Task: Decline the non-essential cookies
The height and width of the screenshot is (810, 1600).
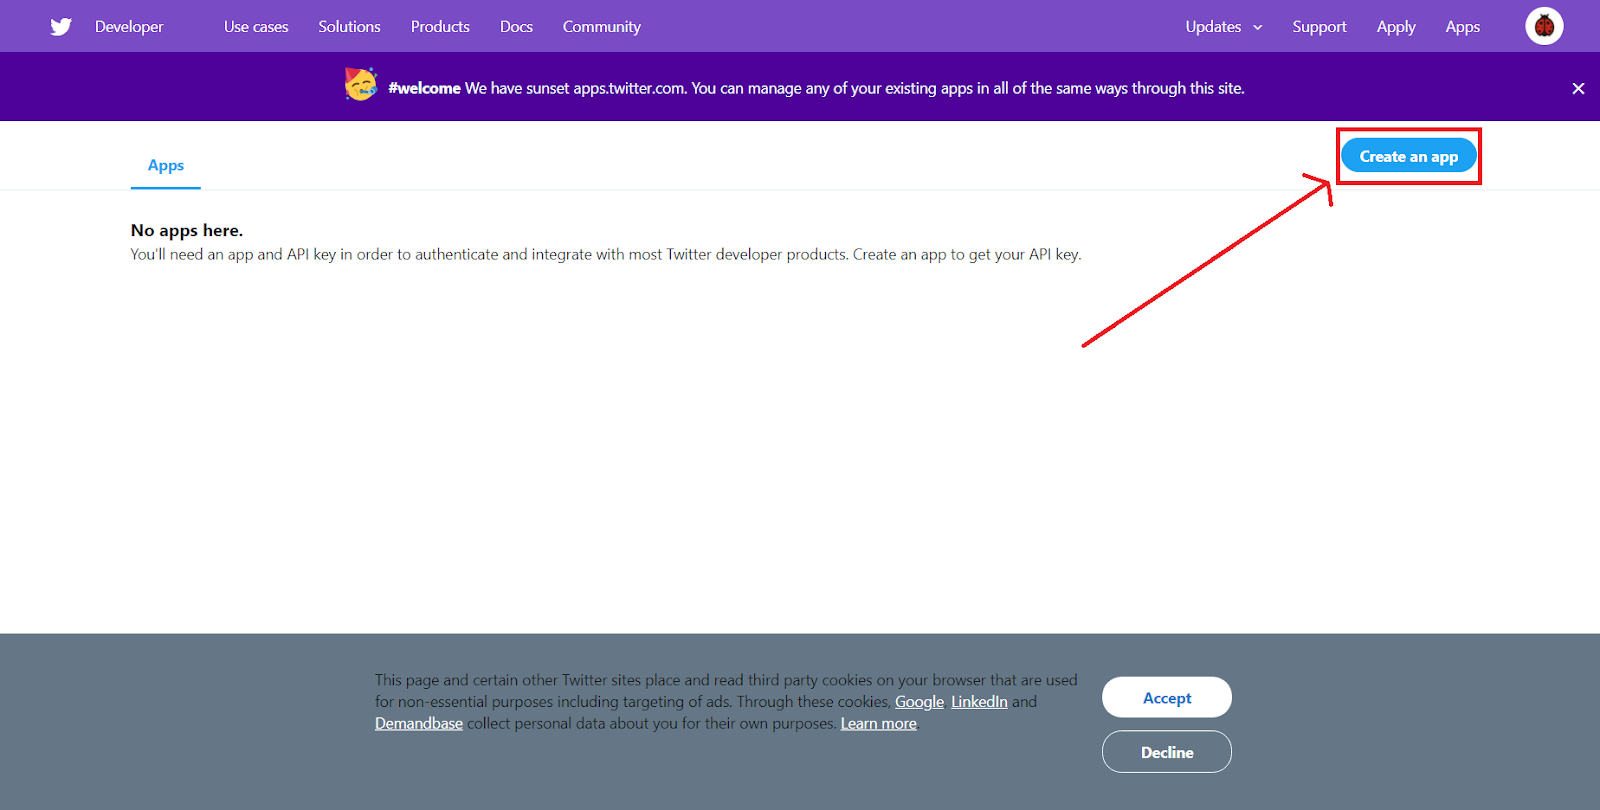Action: pos(1167,752)
